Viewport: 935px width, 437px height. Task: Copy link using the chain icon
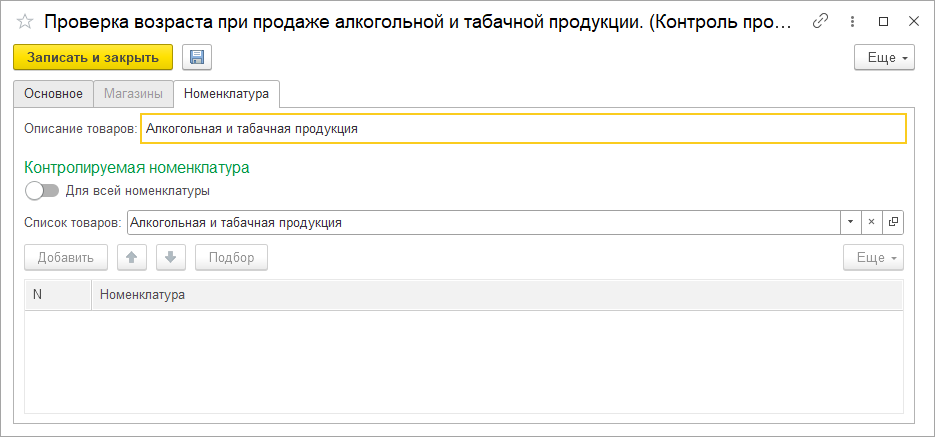click(x=821, y=21)
